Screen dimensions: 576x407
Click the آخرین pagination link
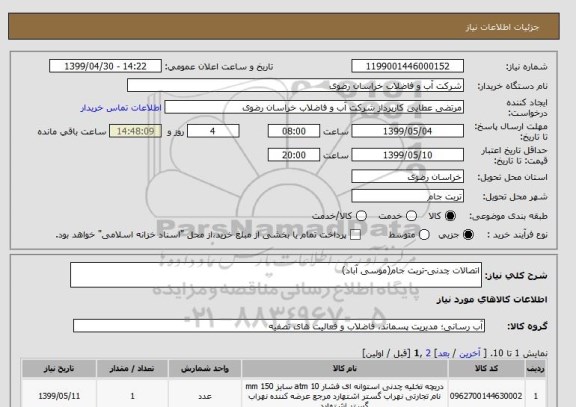pyautogui.click(x=470, y=353)
